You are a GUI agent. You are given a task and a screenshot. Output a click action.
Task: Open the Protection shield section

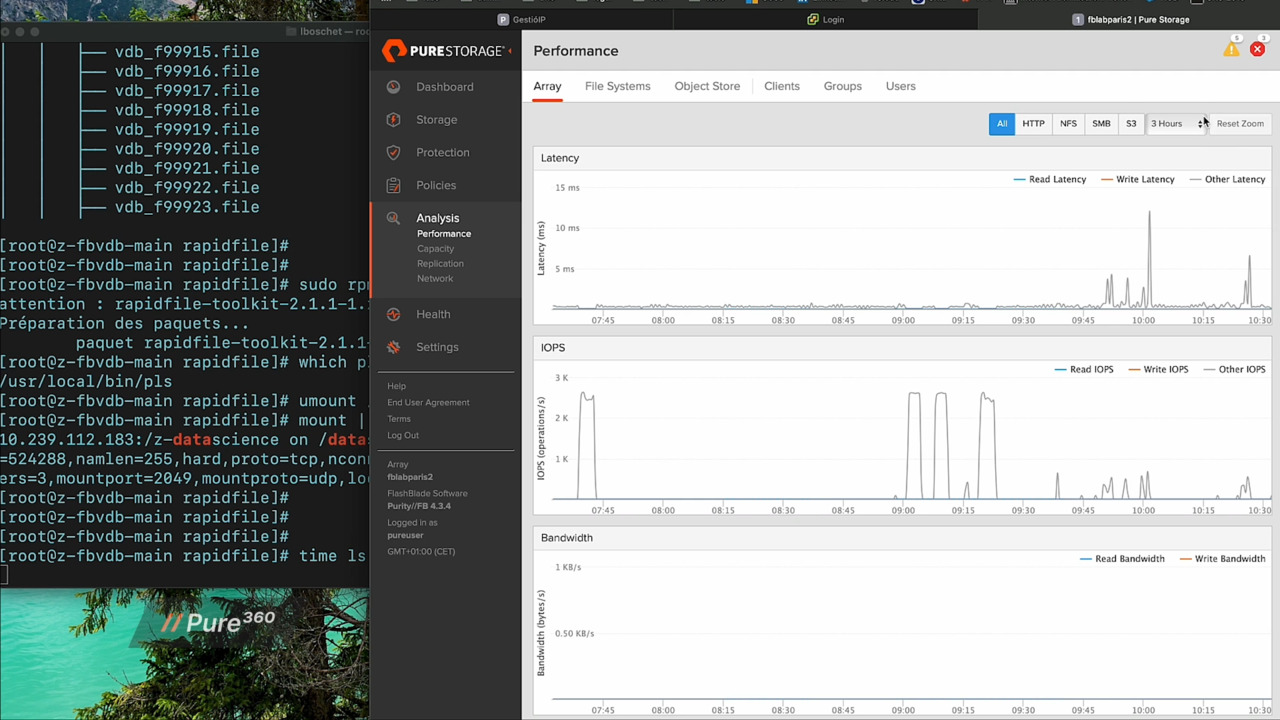(393, 152)
